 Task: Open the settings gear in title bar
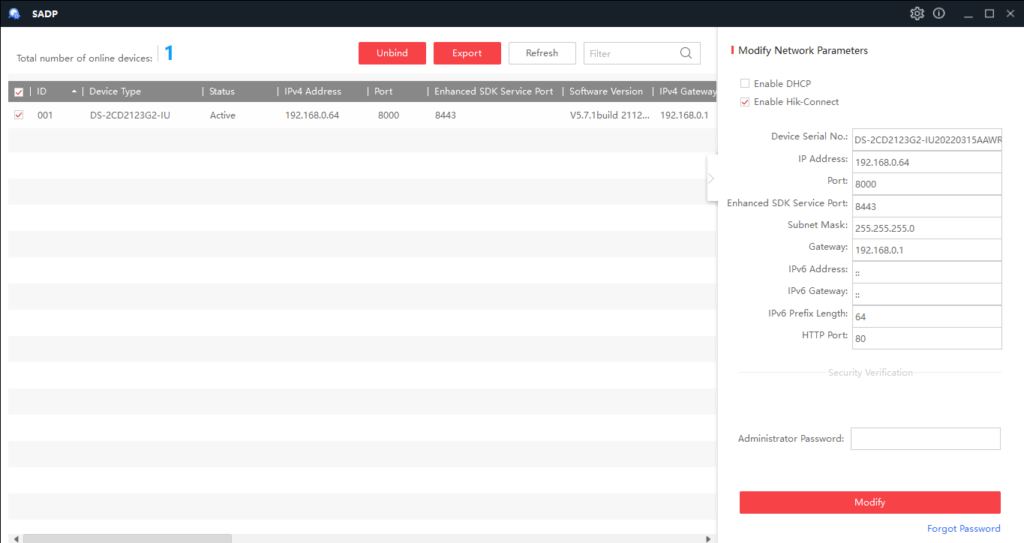pos(917,13)
